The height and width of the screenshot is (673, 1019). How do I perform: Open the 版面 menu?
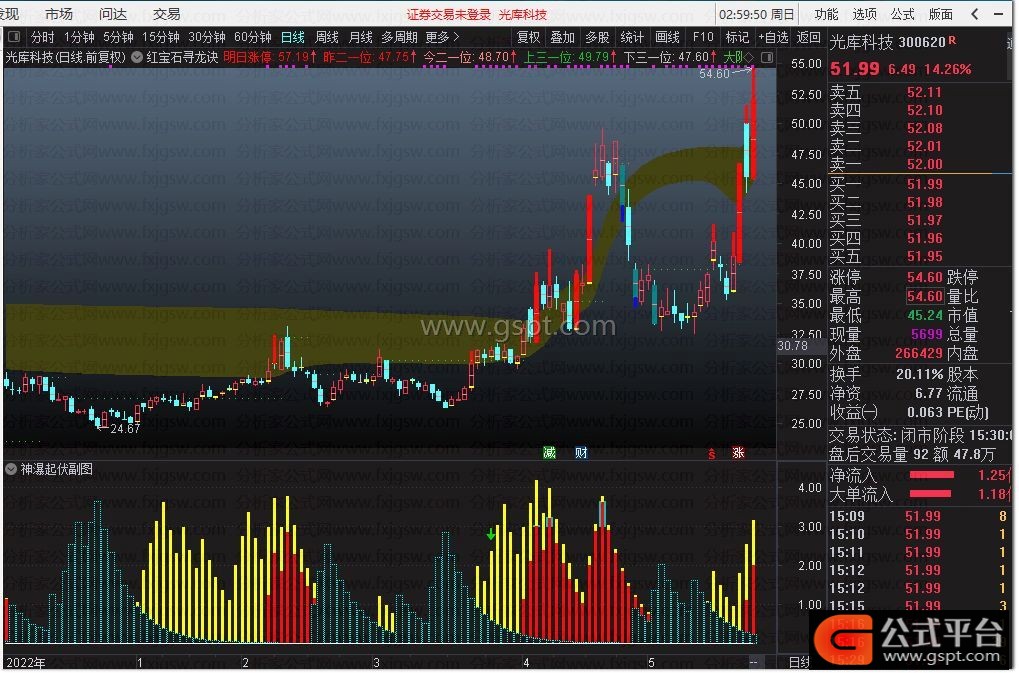940,14
